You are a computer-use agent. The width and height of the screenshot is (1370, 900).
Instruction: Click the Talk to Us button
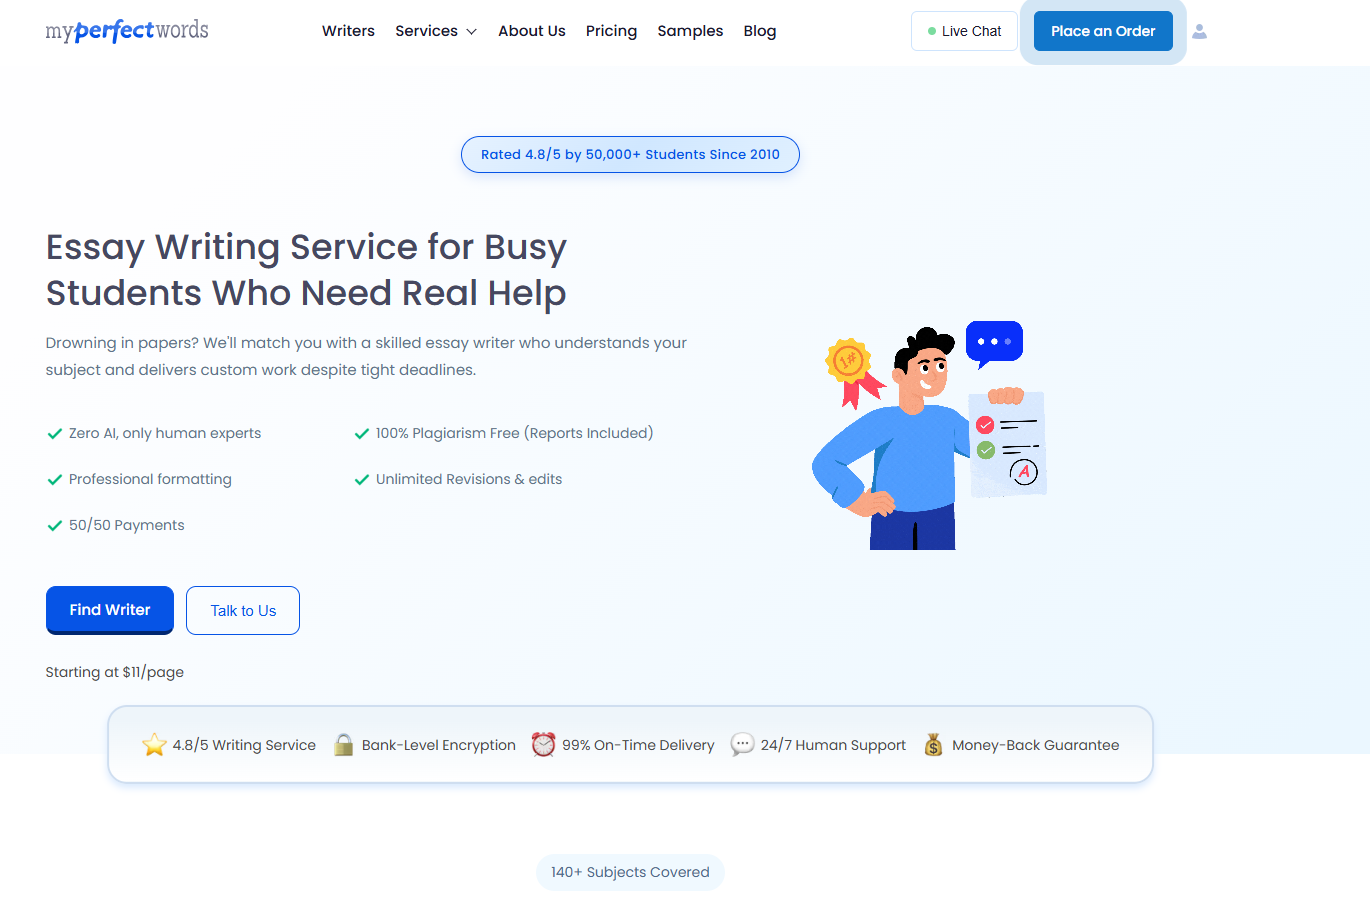tap(243, 610)
